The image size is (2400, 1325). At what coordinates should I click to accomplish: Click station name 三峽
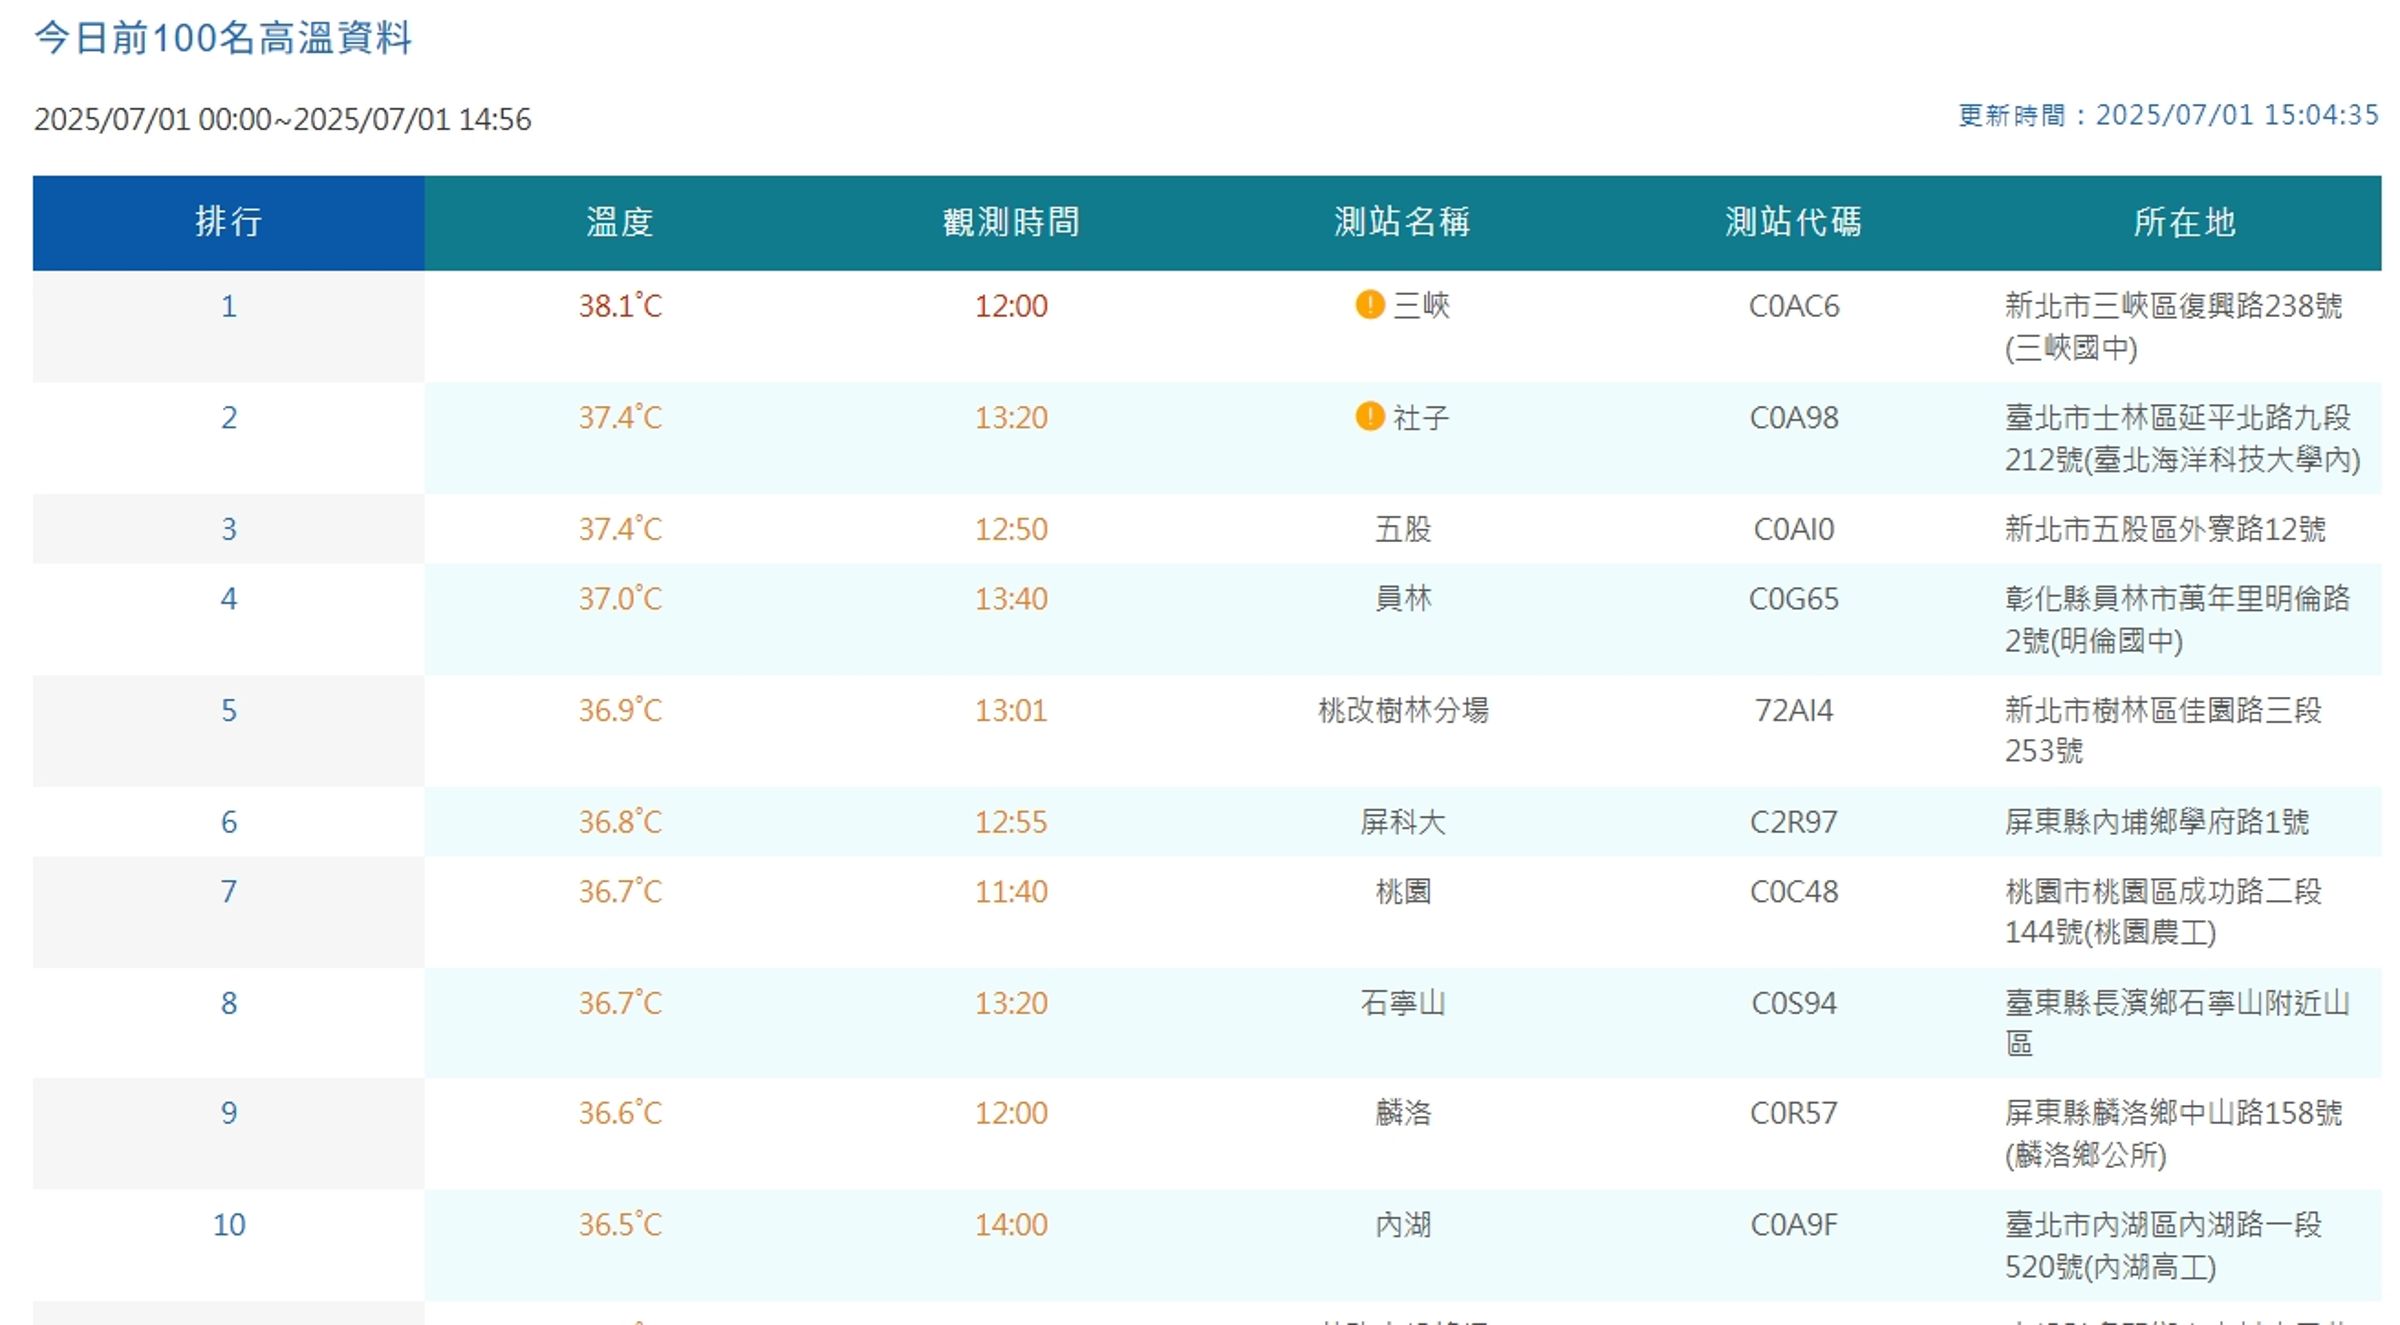[x=1421, y=306]
